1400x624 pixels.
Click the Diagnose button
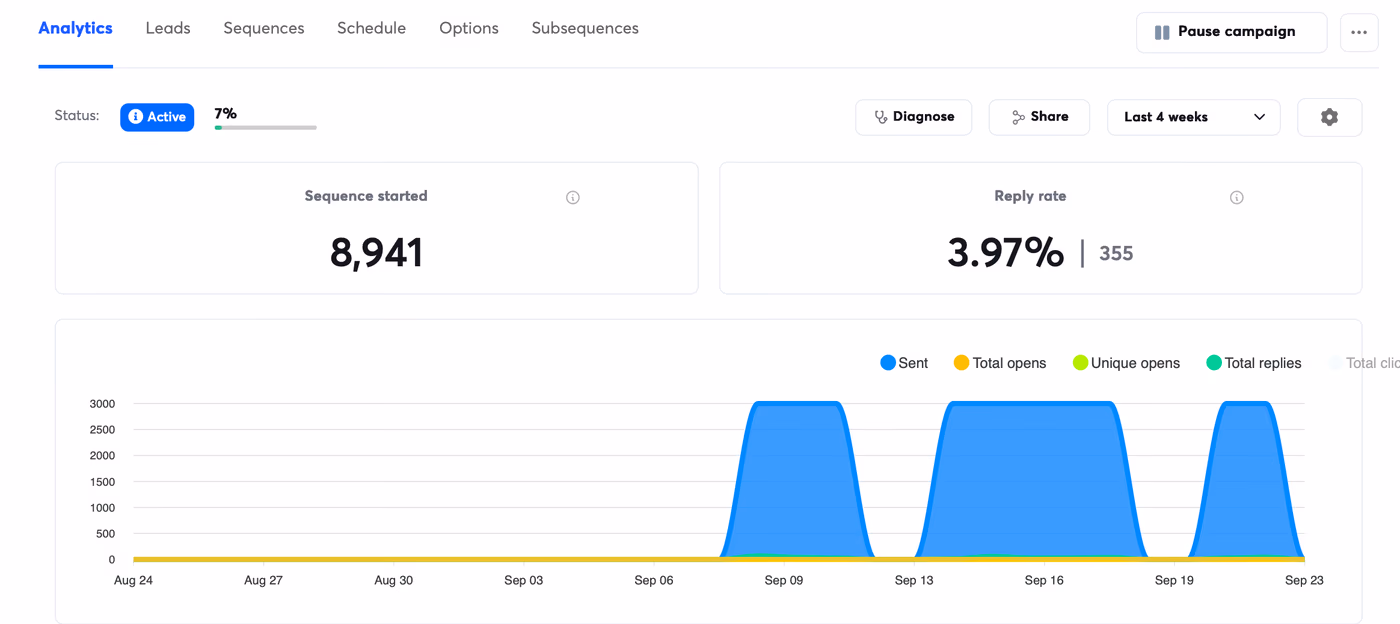pos(914,117)
